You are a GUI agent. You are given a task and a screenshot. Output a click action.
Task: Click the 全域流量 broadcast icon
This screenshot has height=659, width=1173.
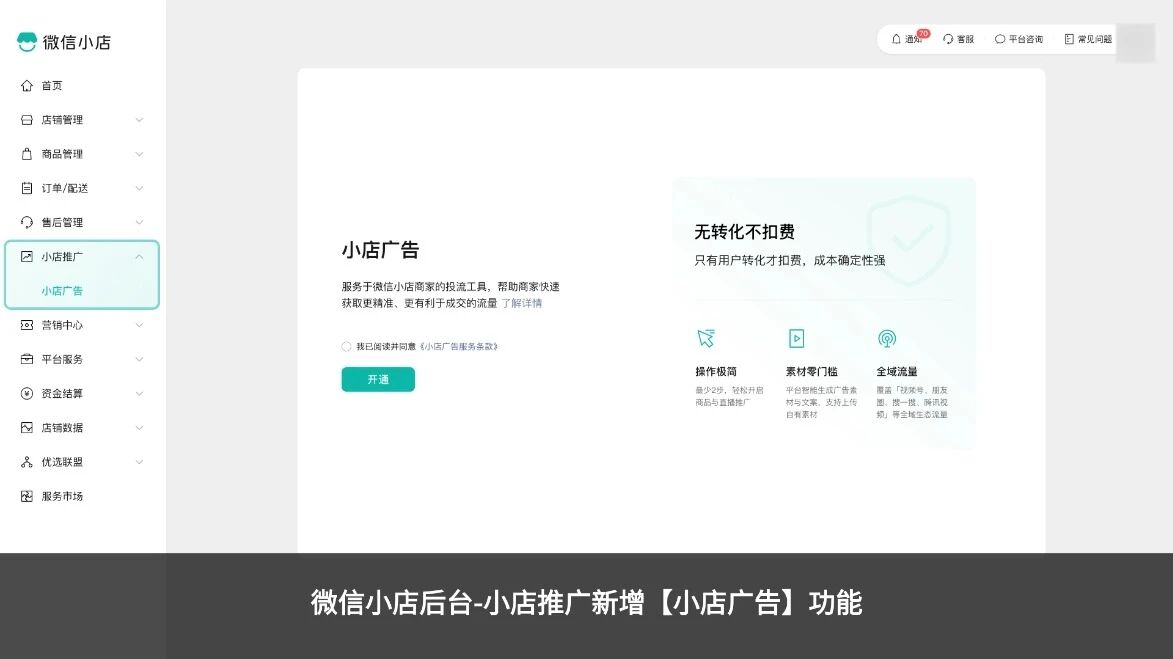point(887,338)
